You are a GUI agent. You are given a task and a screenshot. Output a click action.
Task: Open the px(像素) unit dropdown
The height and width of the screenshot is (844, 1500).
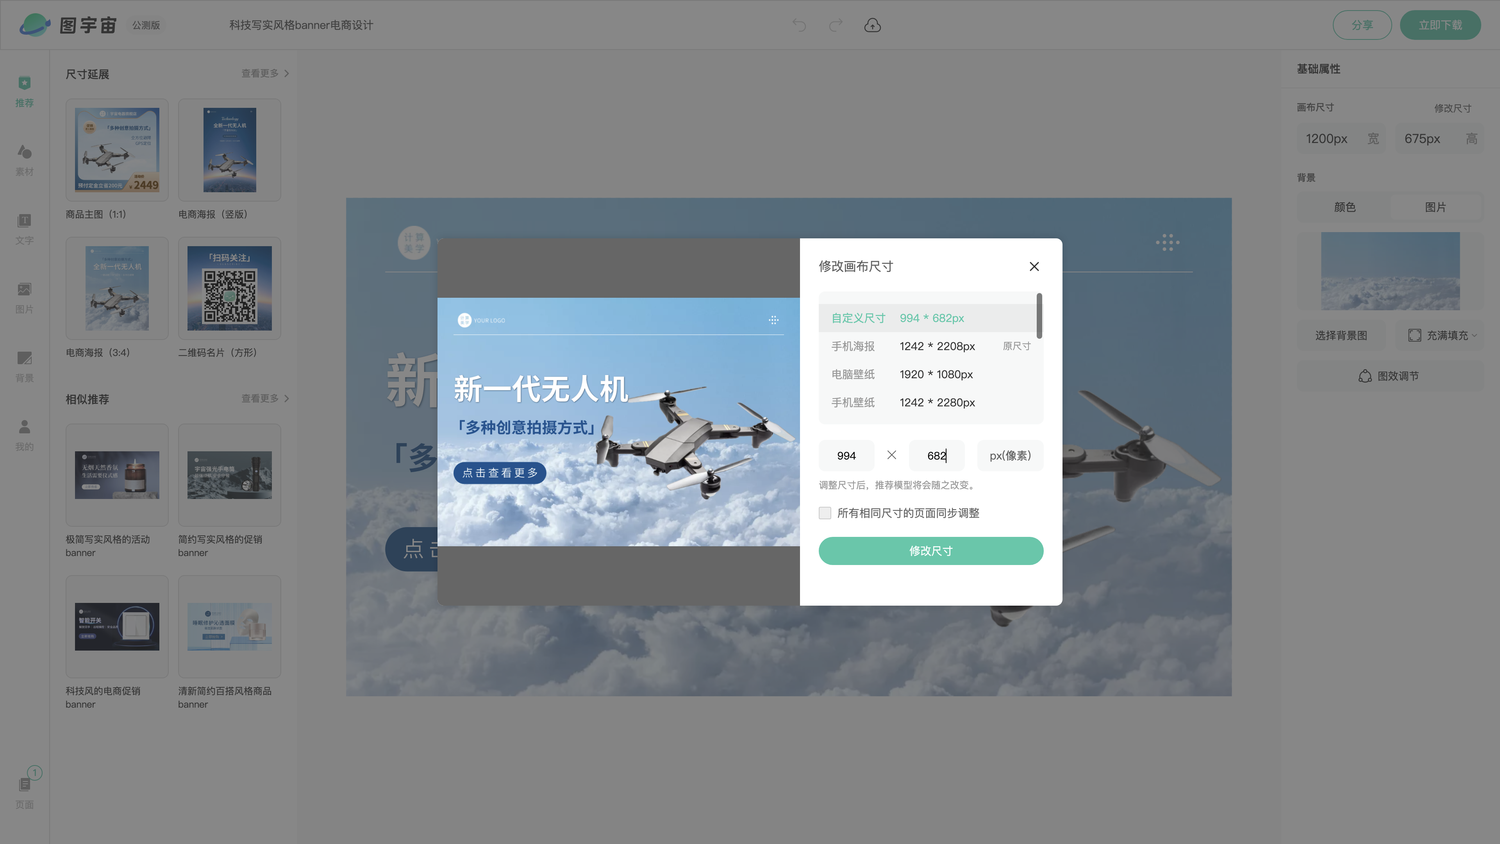1010,455
